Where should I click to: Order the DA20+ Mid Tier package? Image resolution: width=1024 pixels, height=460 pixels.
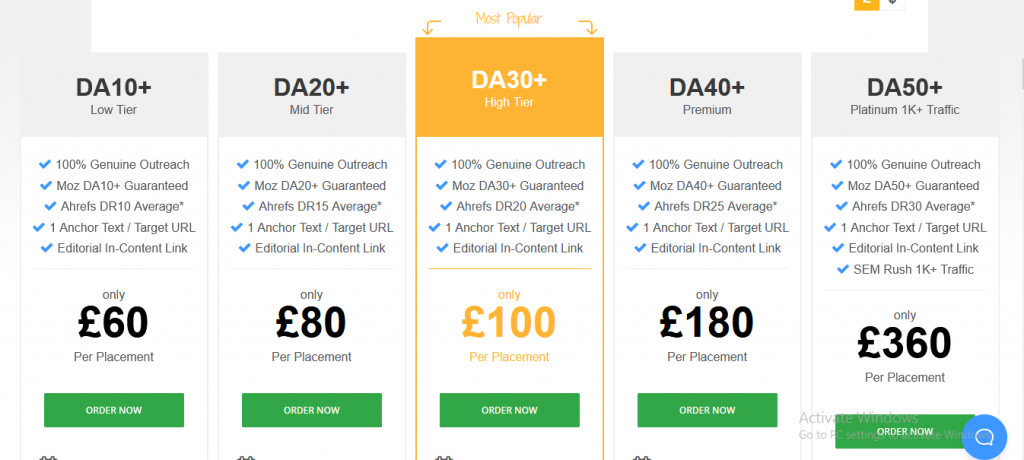(x=312, y=410)
